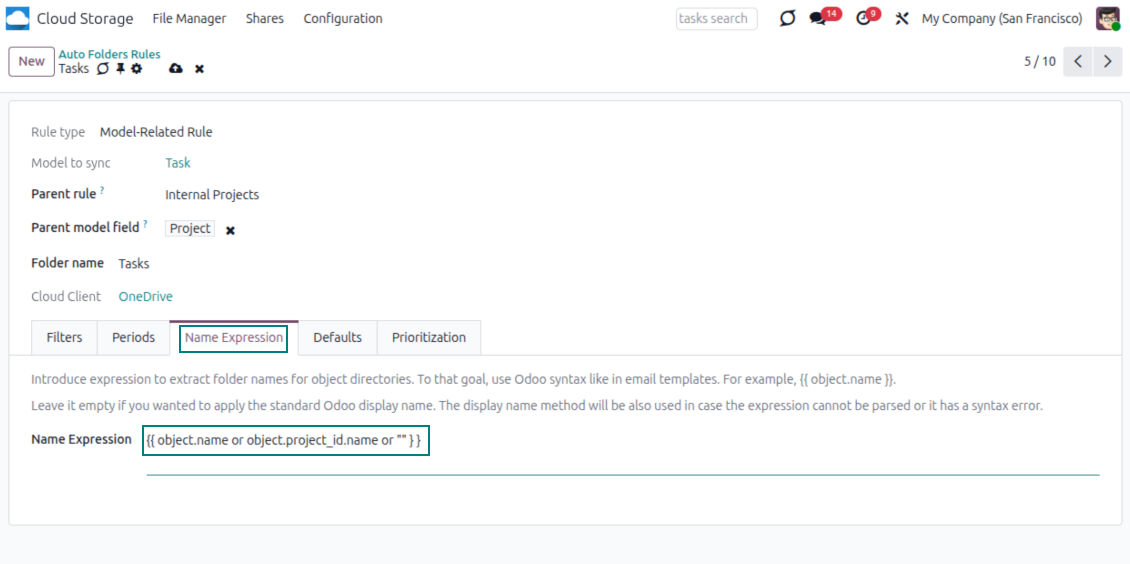This screenshot has width=1130, height=564.
Task: Open the gear actions menu beside Tasks
Action: coord(137,69)
